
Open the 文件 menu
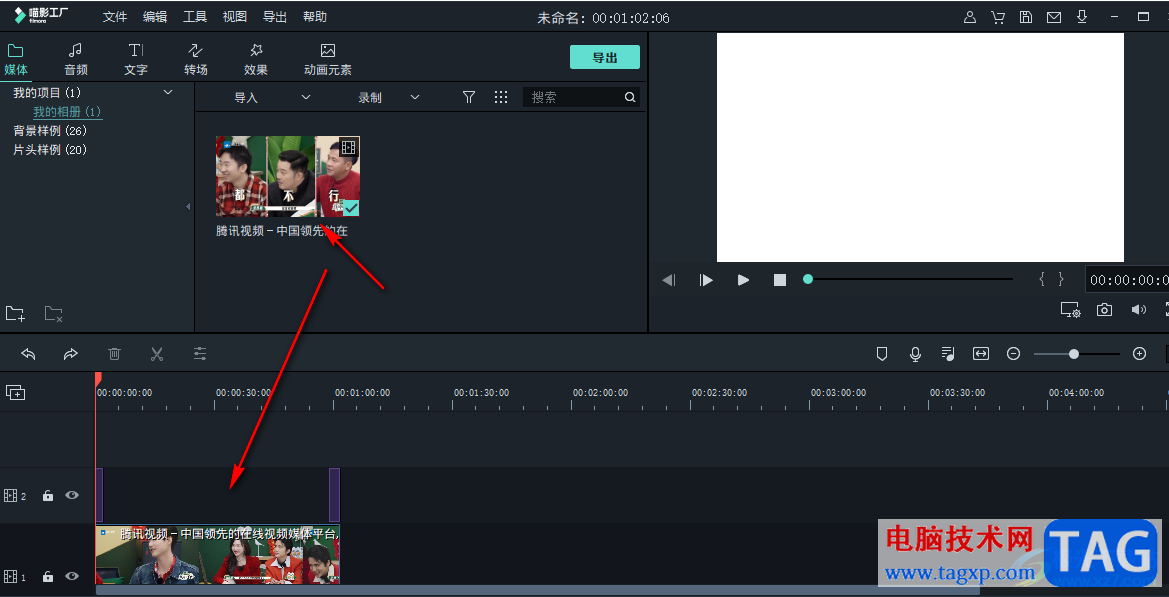115,16
